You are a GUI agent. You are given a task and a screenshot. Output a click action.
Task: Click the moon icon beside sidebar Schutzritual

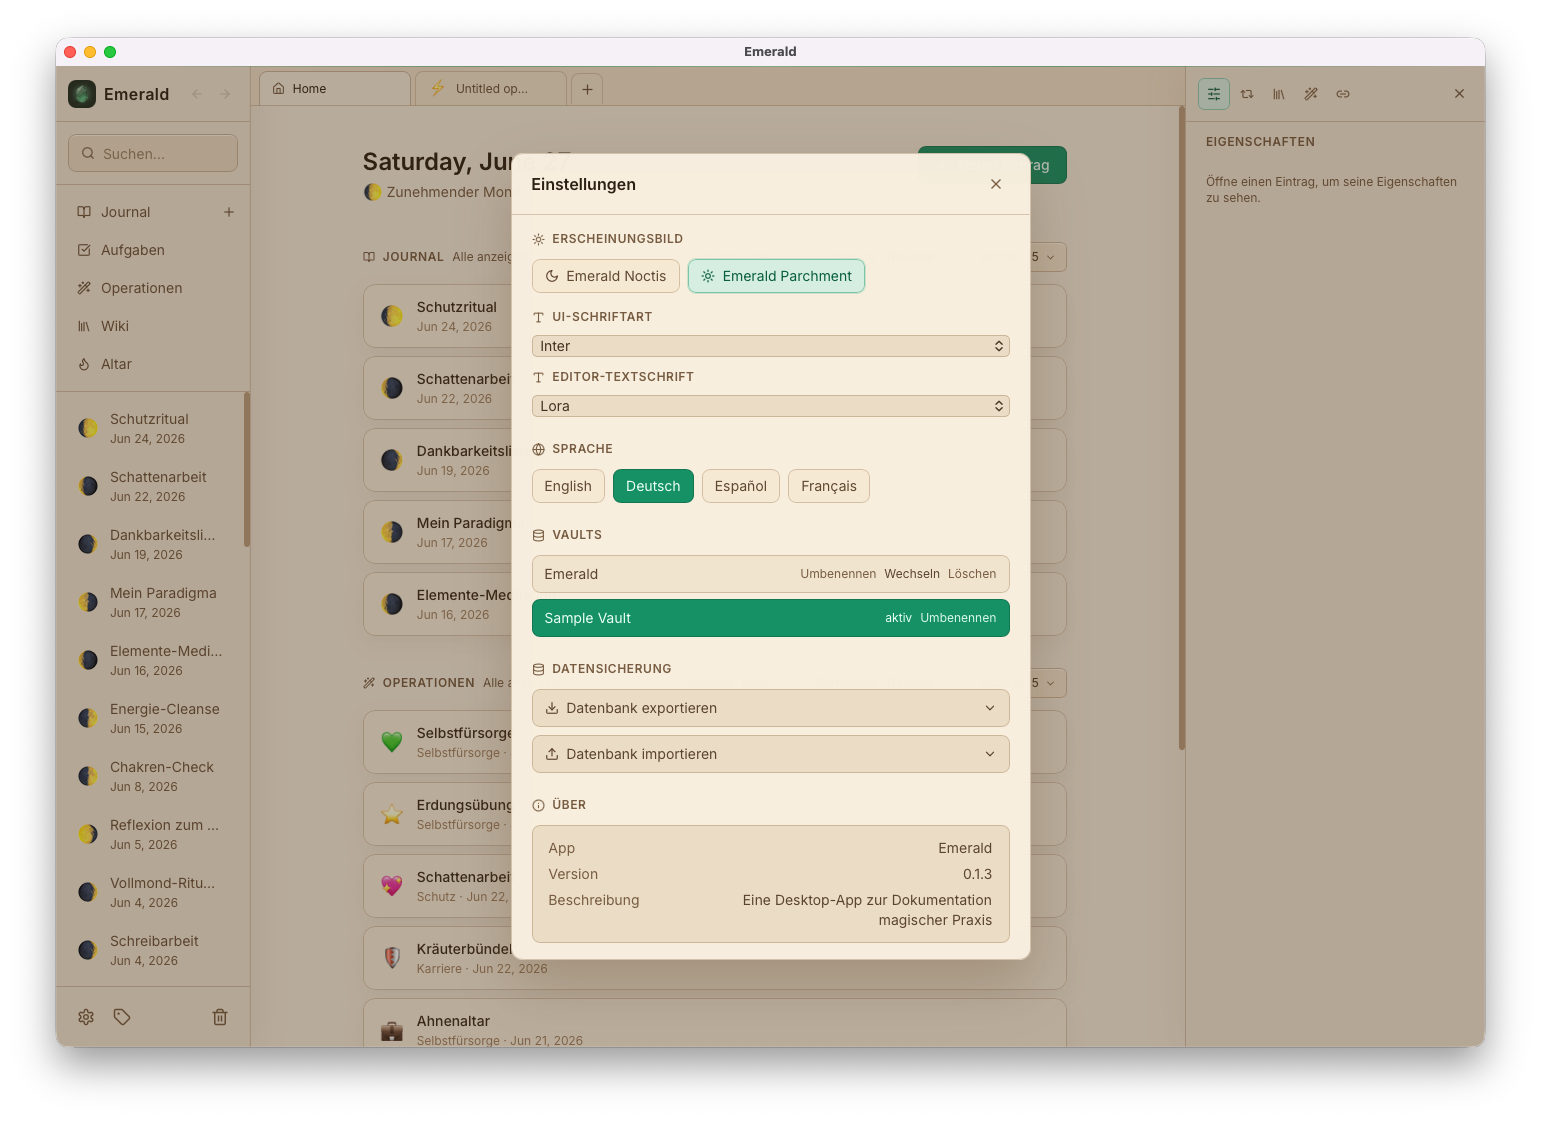pyautogui.click(x=88, y=428)
